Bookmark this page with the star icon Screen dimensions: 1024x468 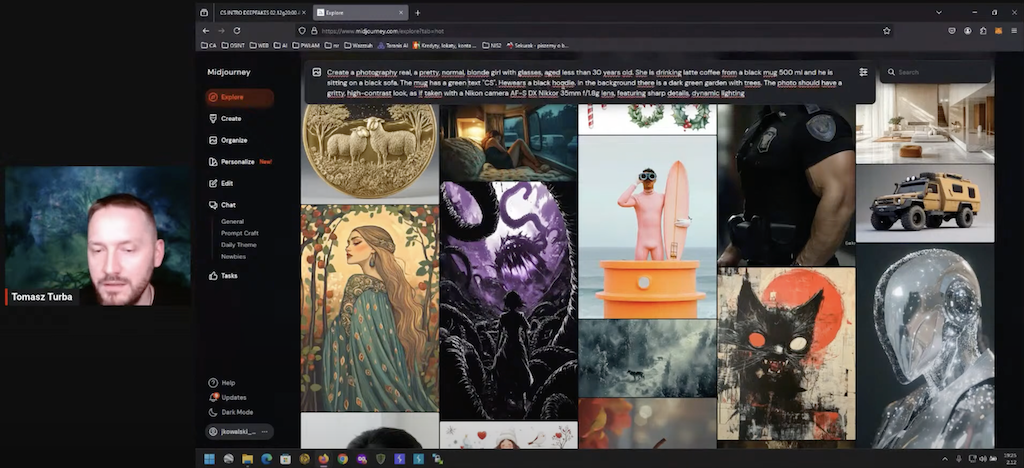coord(886,31)
